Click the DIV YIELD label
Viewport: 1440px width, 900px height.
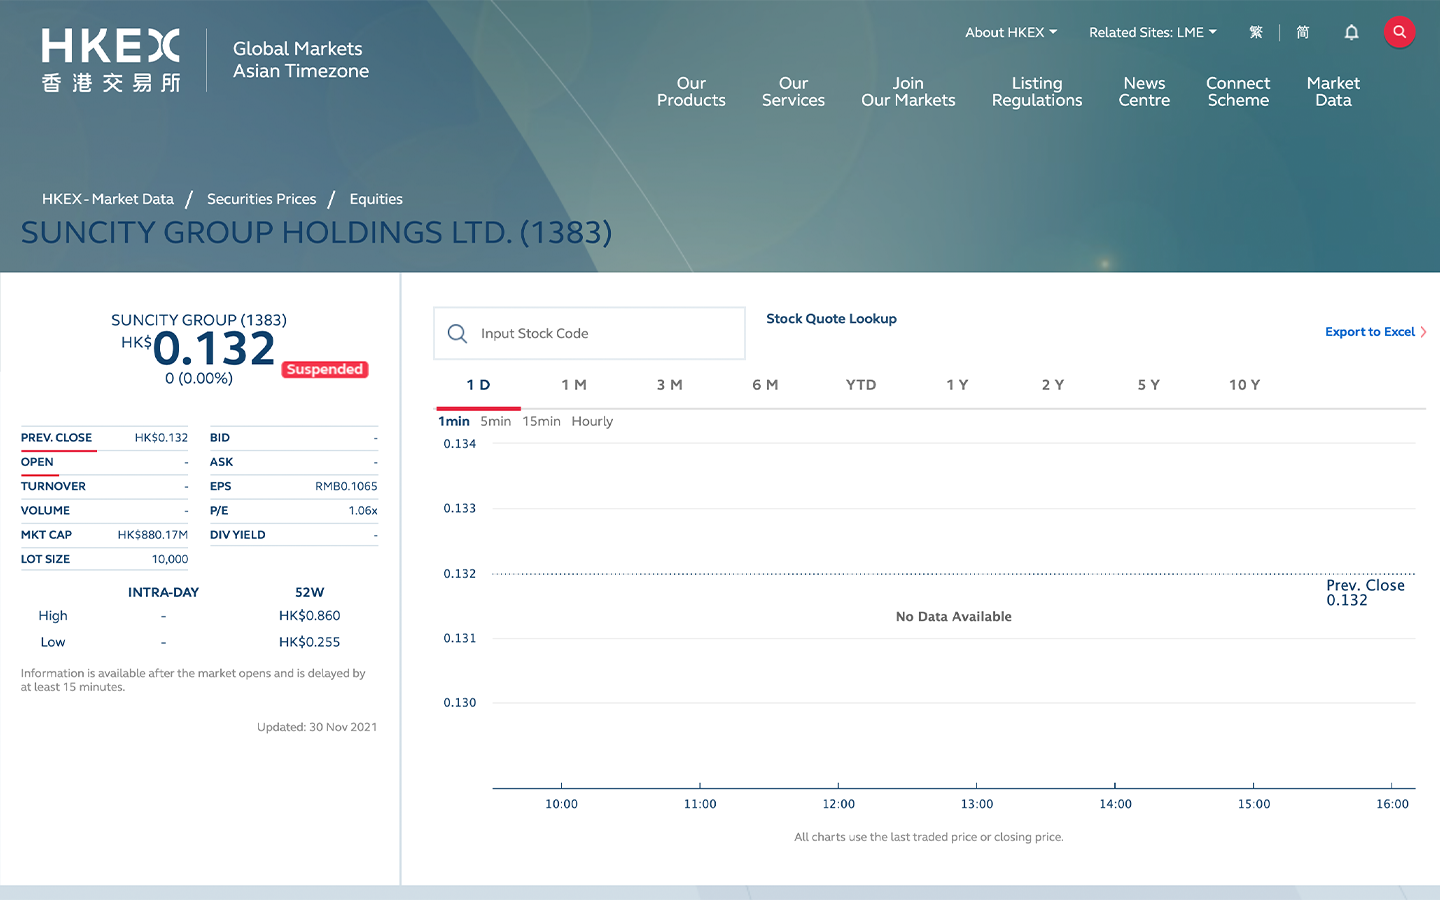(x=237, y=535)
